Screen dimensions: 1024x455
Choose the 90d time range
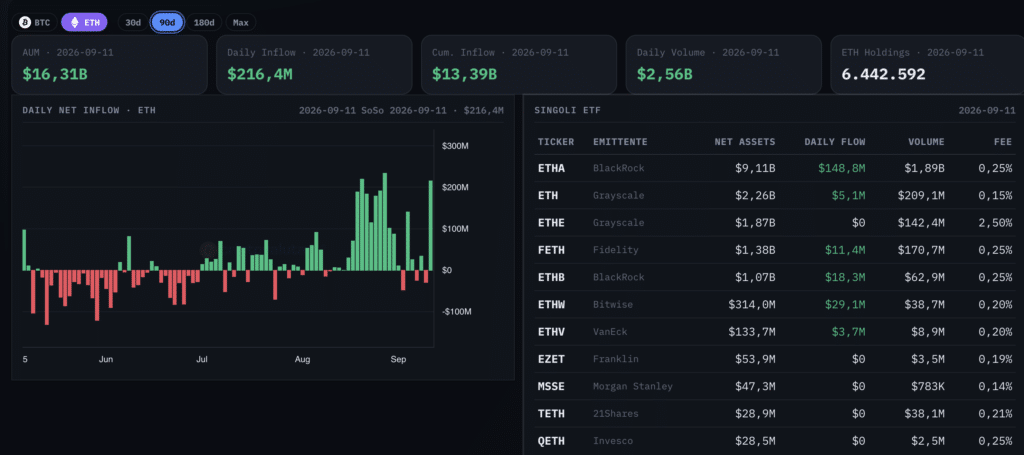[167, 22]
